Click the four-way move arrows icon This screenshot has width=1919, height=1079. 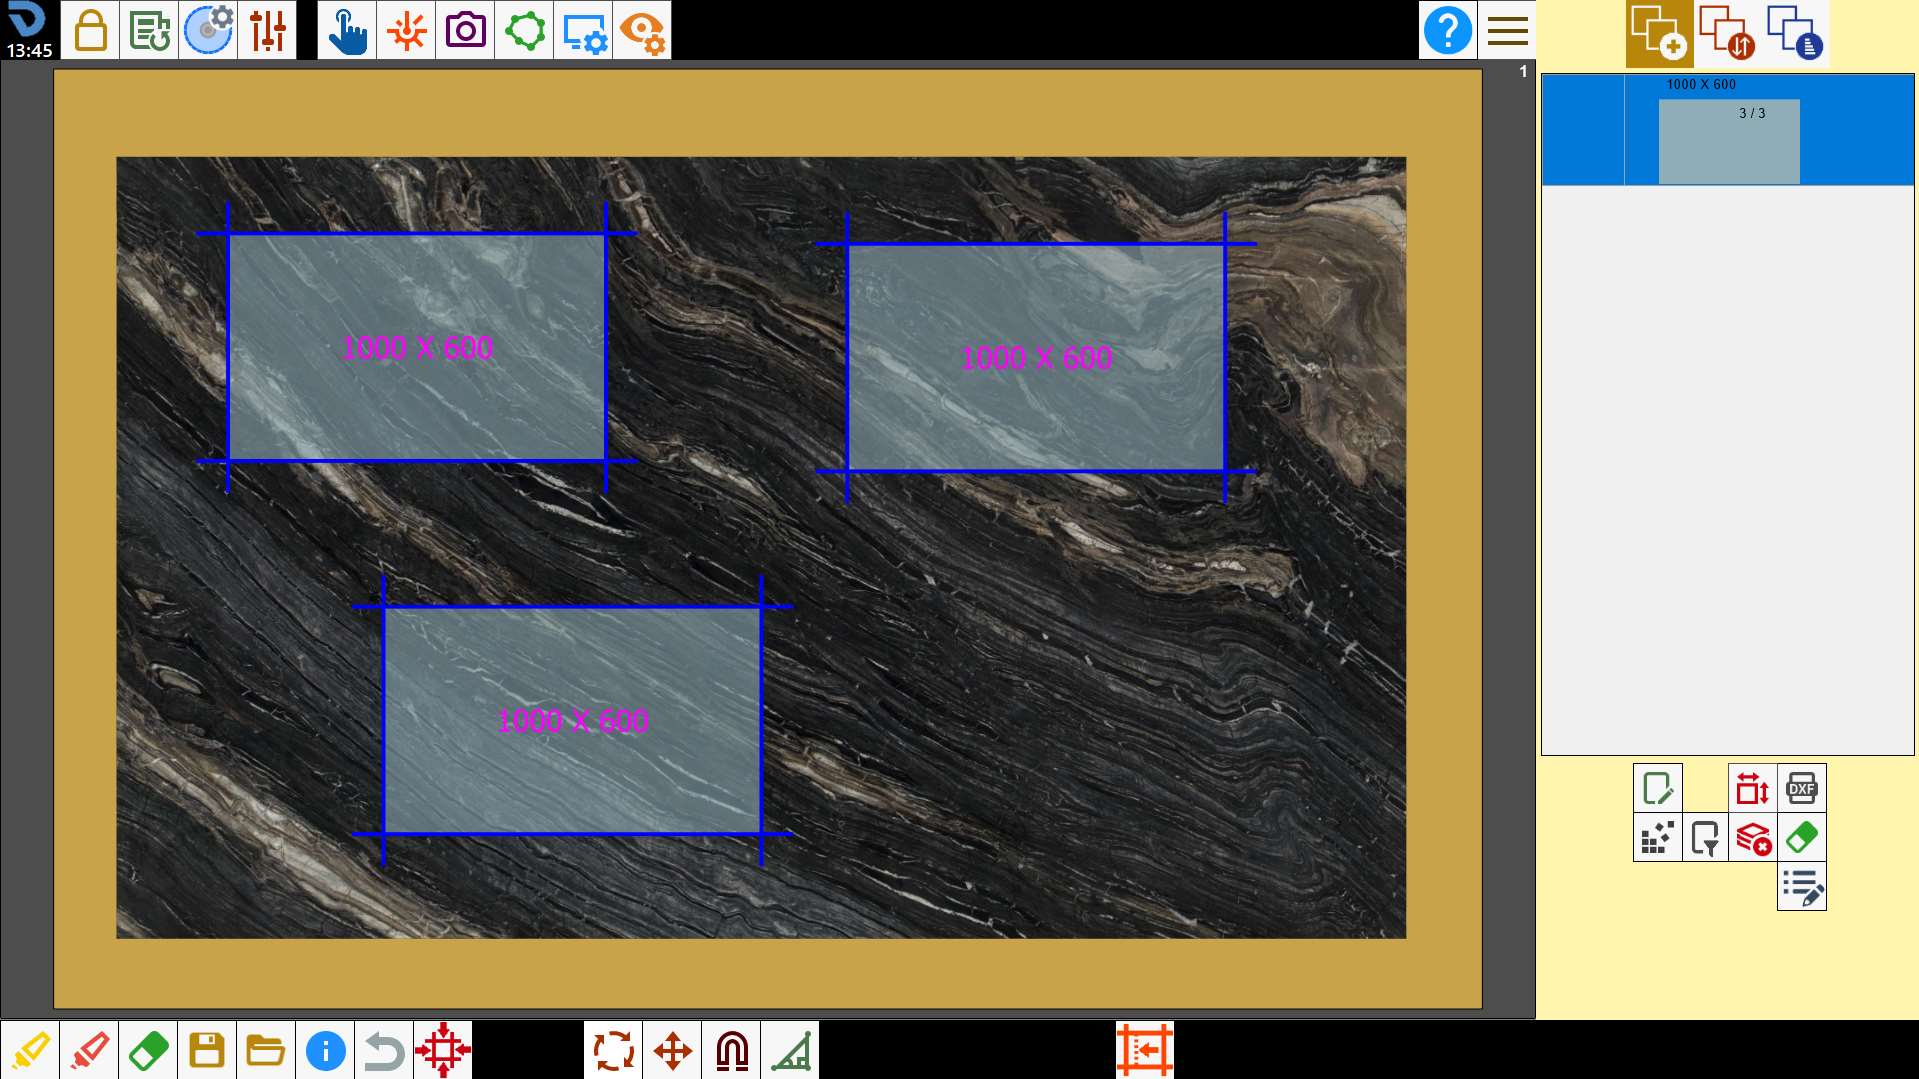click(x=672, y=1050)
